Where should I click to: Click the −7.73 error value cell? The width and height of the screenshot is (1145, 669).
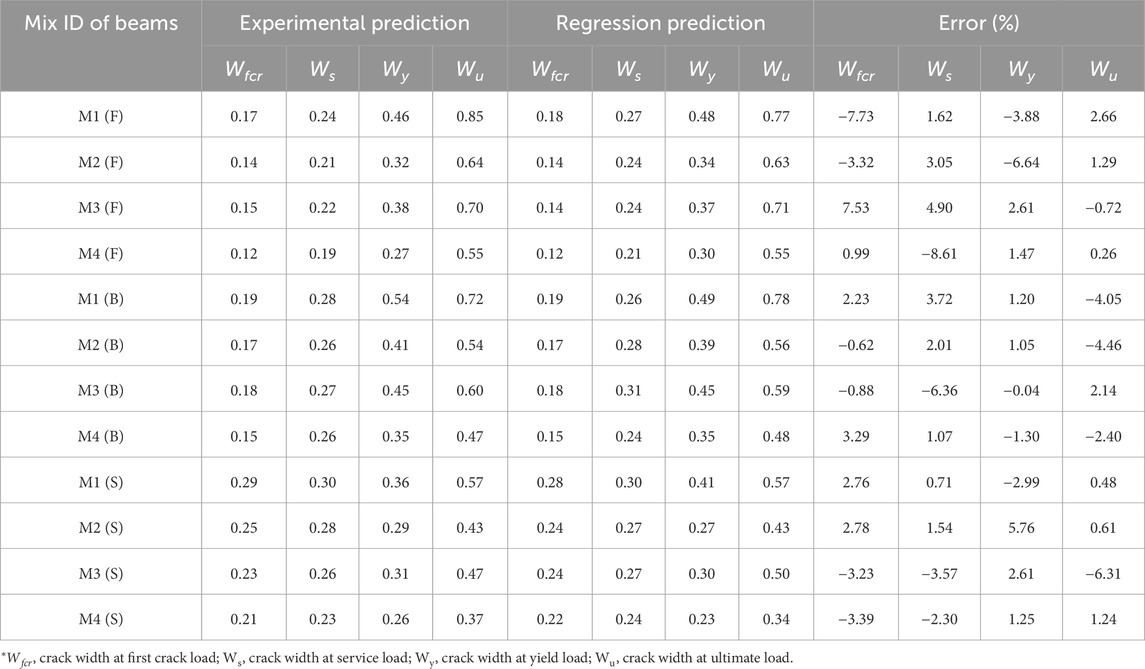click(851, 113)
